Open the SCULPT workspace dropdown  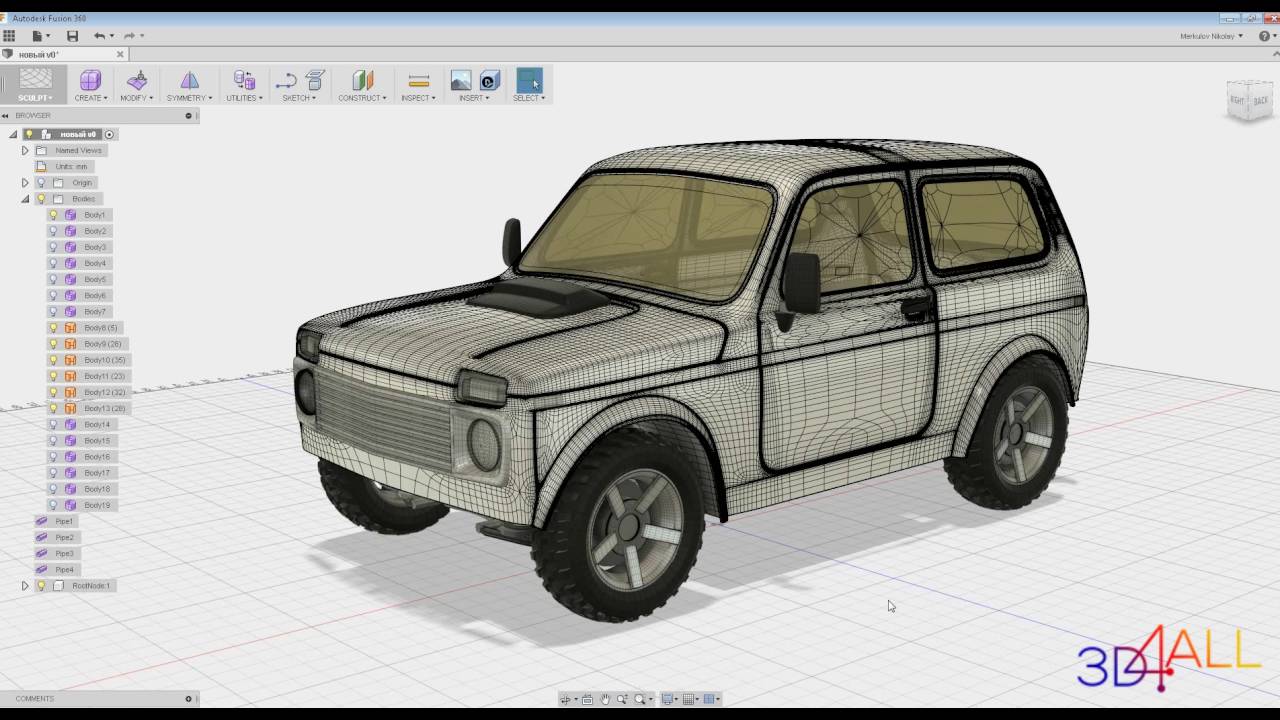[x=35, y=98]
